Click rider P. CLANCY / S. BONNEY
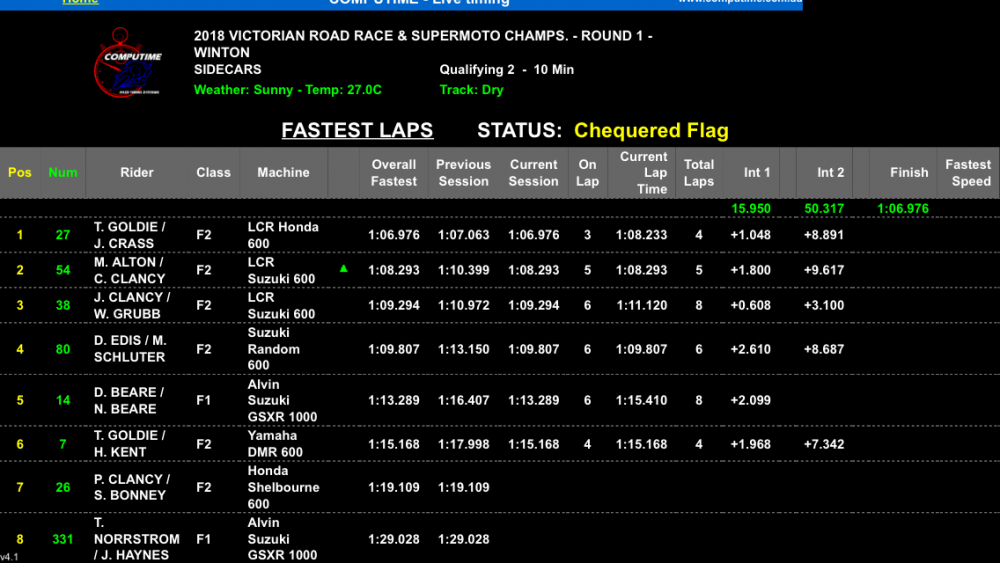Screen dimensions: 1000x563 pyautogui.click(x=132, y=487)
